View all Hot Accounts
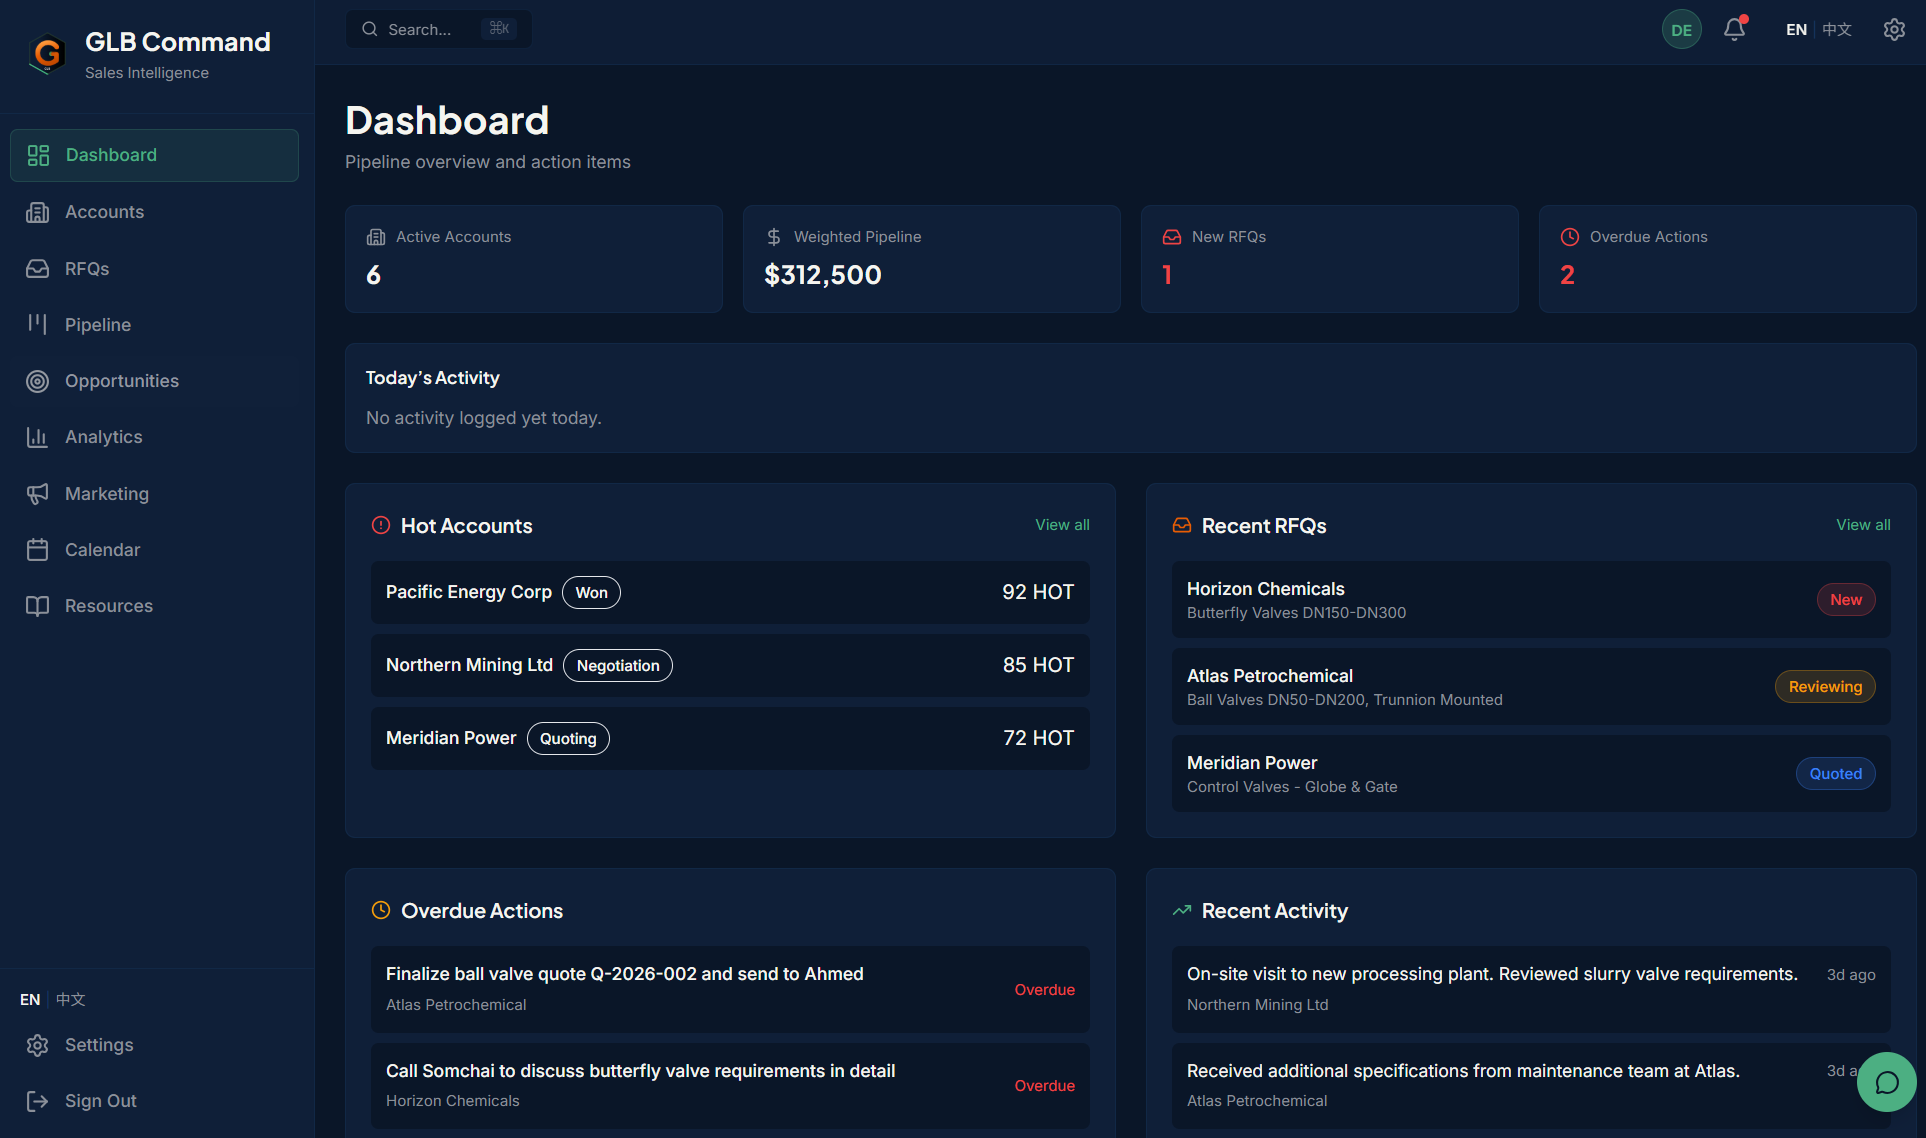 (1062, 524)
